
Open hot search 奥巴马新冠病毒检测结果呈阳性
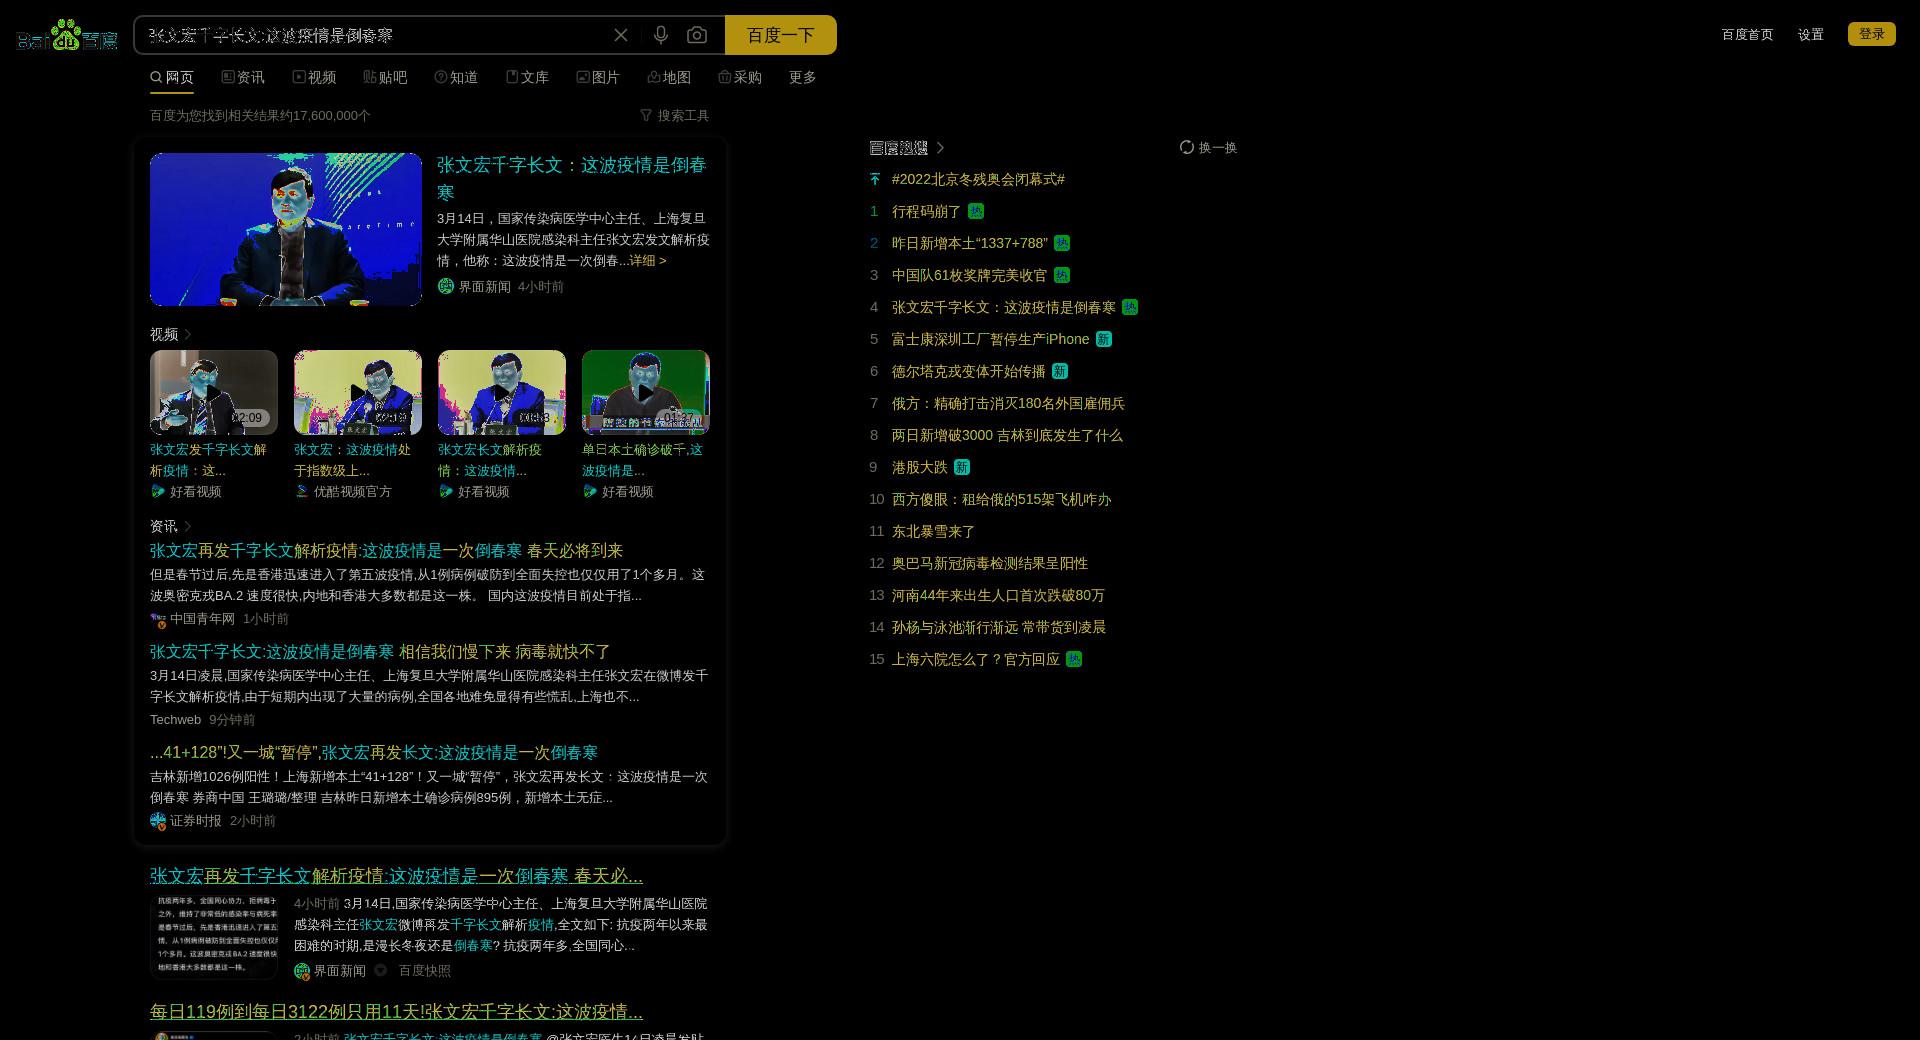pyautogui.click(x=990, y=563)
